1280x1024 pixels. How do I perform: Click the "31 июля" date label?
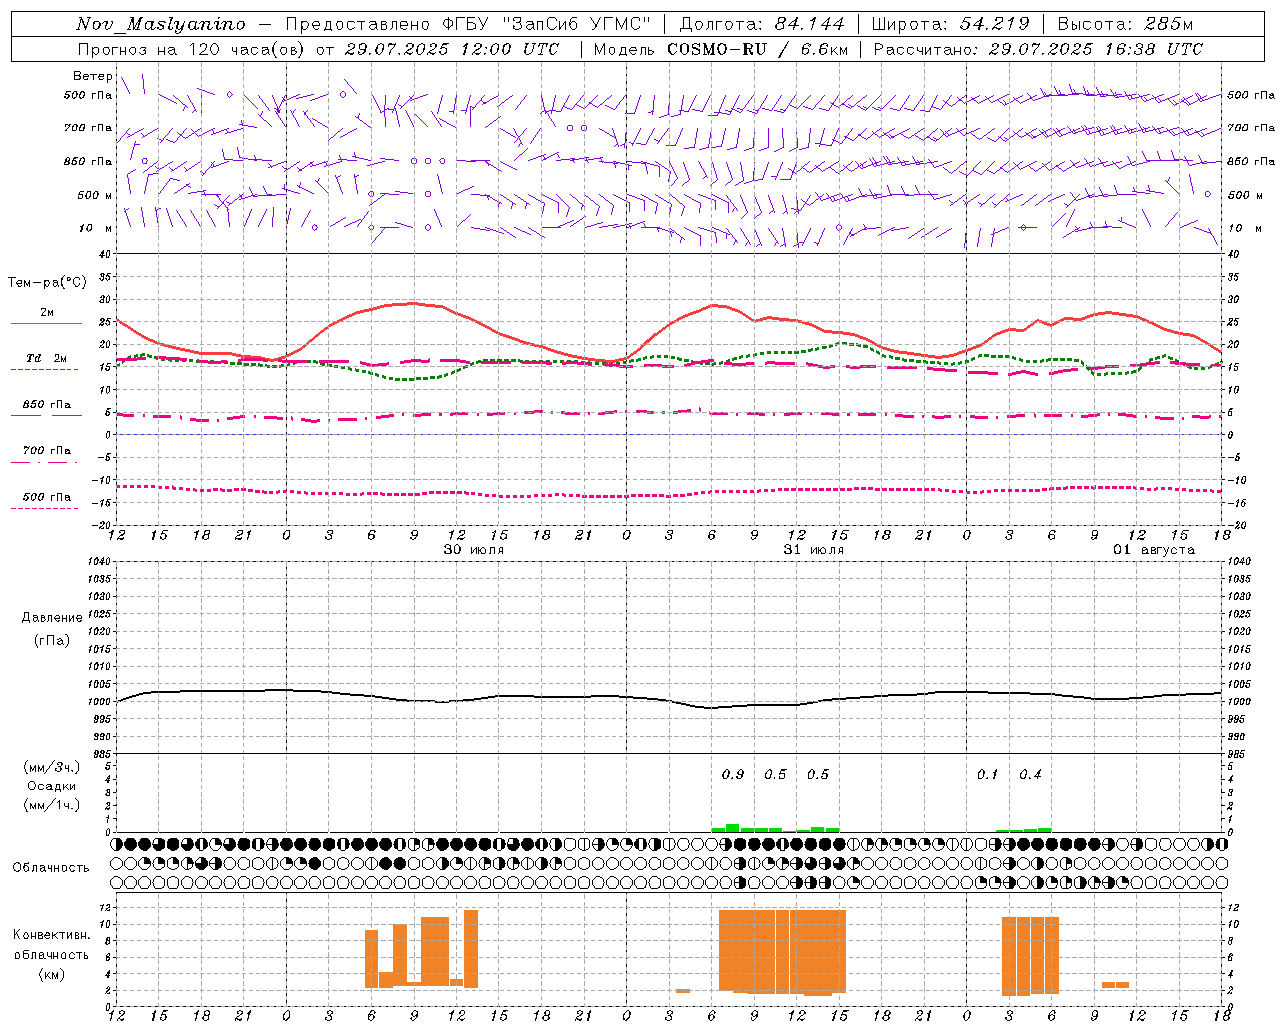814,550
